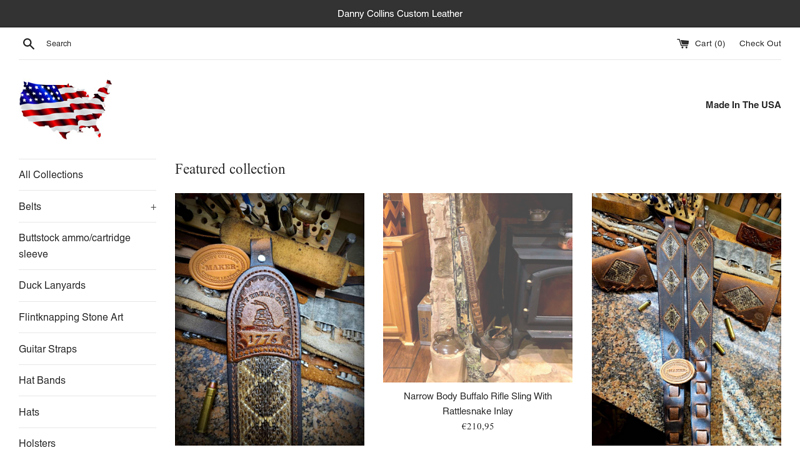800x450 pixels.
Task: Select Belts category
Action: click(x=30, y=207)
